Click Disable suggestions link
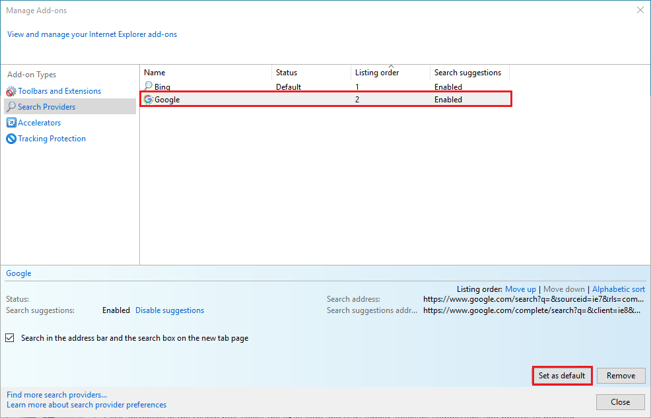The height and width of the screenshot is (418, 651). (169, 311)
